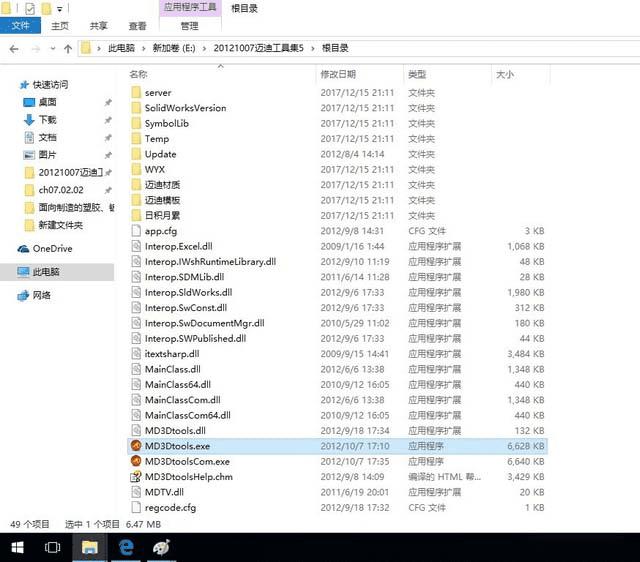Click the OneDrive cloud icon
Screen dimensions: 640x562
tap(23, 249)
